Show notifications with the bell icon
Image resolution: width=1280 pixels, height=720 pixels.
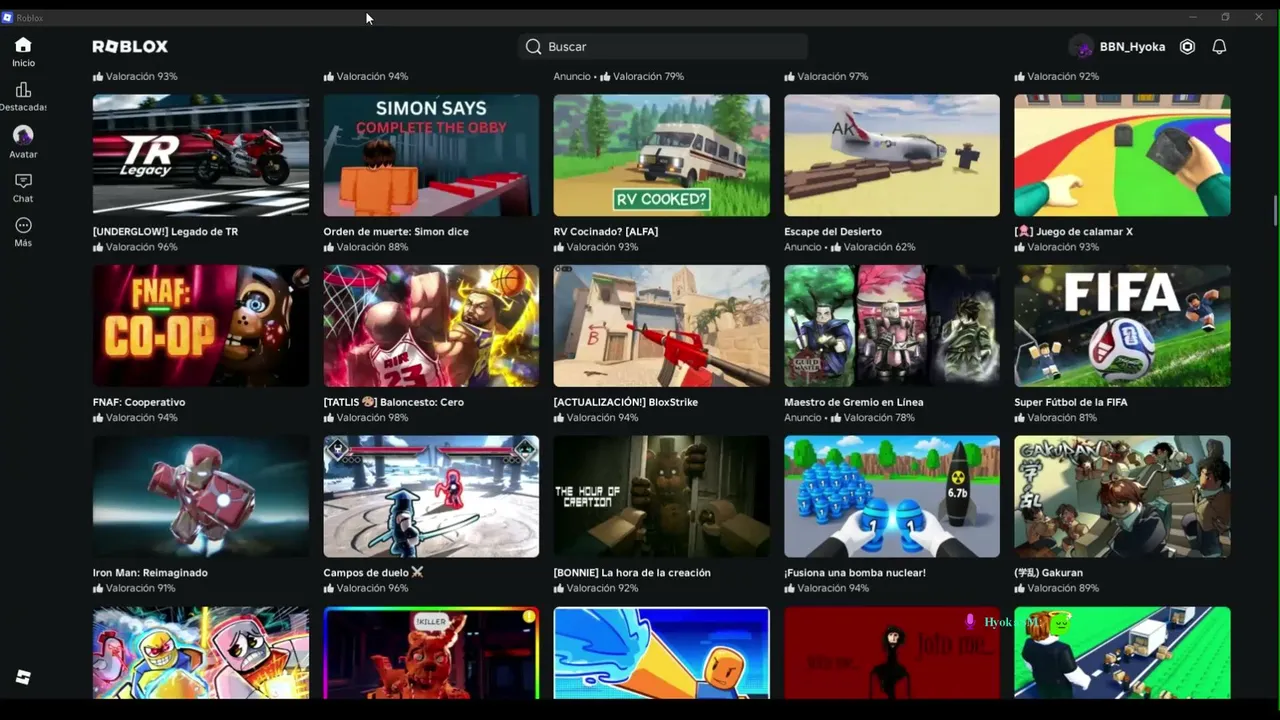pyautogui.click(x=1219, y=47)
